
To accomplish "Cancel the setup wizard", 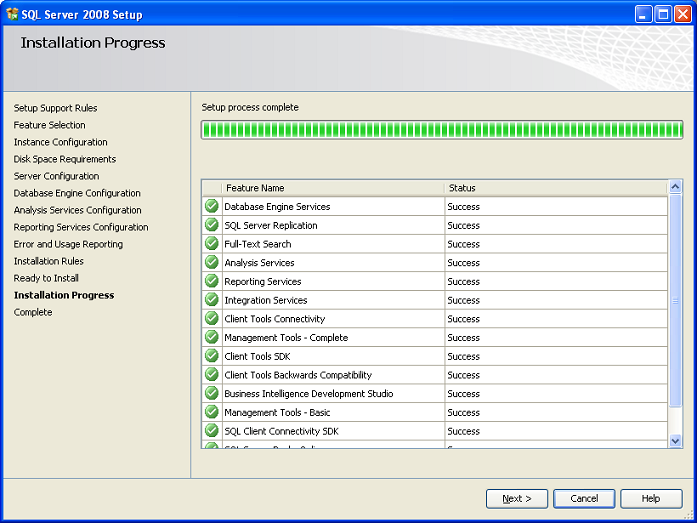I will (584, 499).
